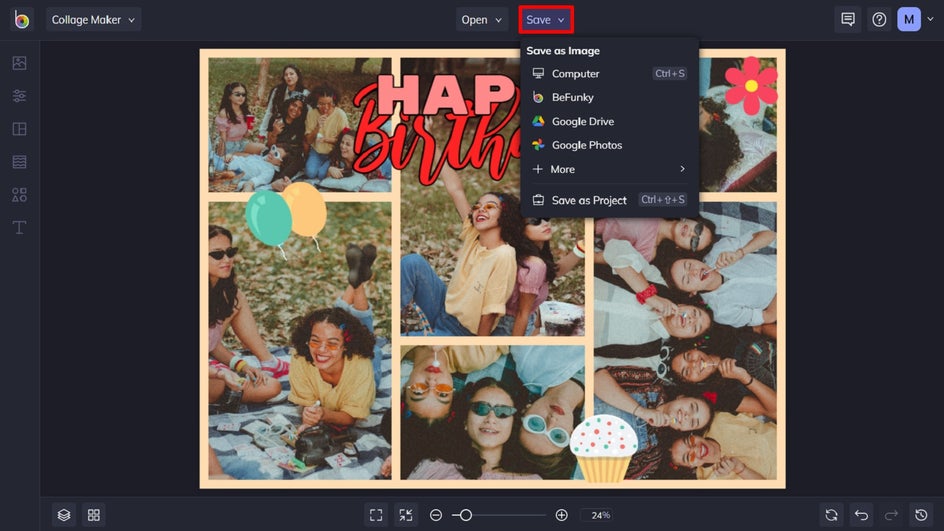The width and height of the screenshot is (944, 531).
Task: Open the Image Manager sidebar icon
Action: click(19, 63)
